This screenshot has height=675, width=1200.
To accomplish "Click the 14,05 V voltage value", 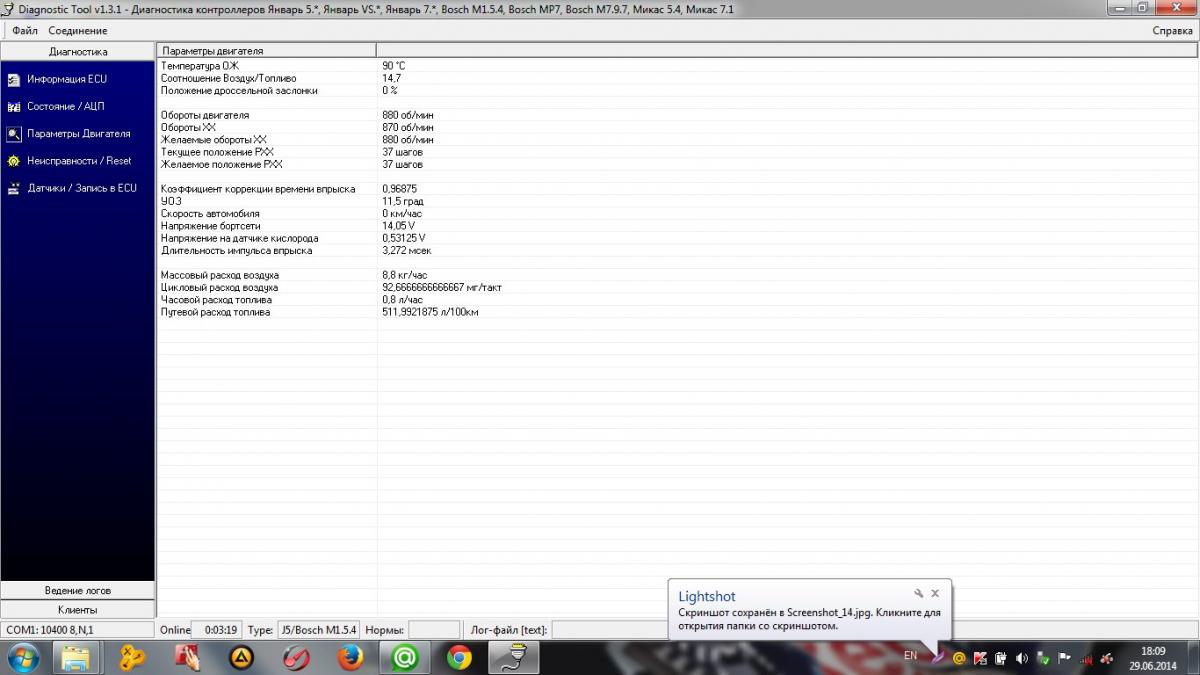I will coord(399,226).
